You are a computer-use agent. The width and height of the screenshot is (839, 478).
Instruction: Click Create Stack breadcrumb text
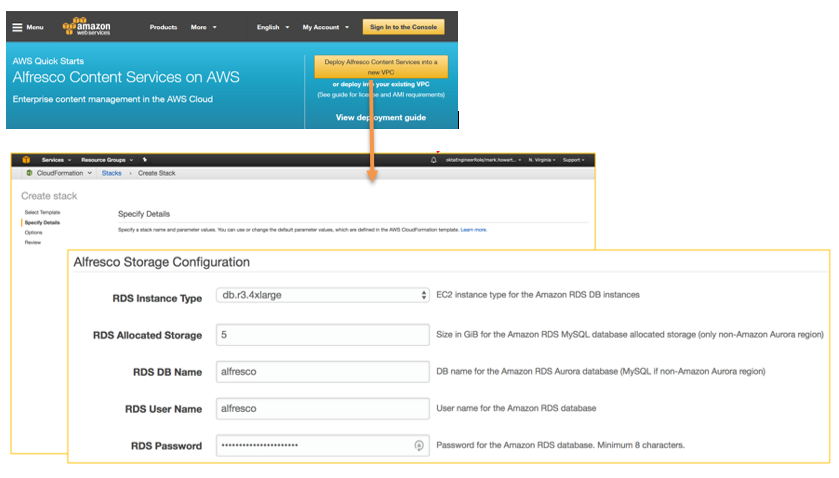pyautogui.click(x=157, y=173)
